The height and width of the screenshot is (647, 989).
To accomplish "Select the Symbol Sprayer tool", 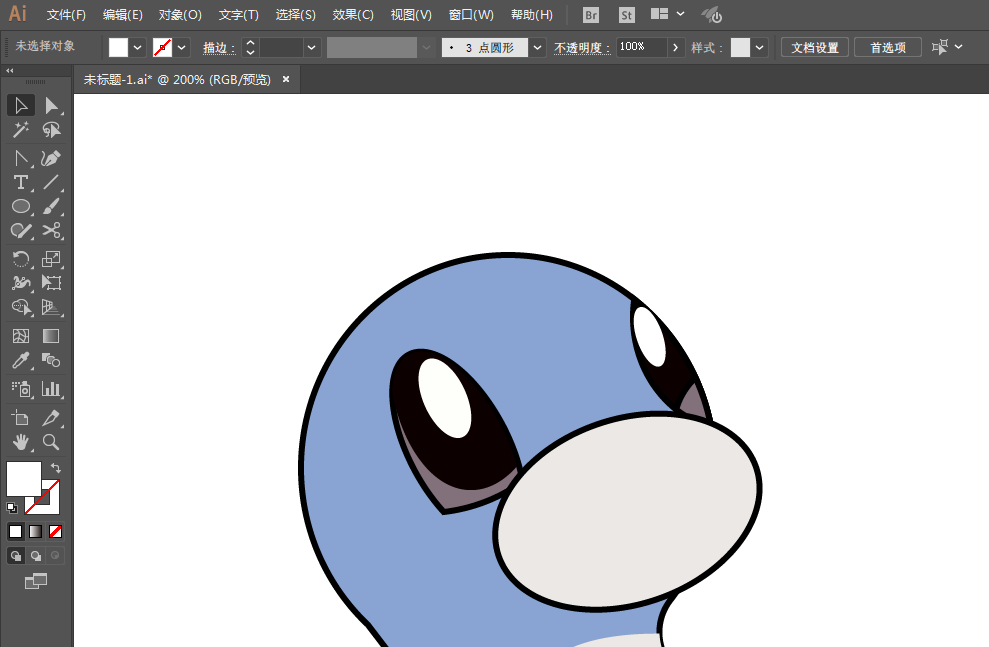I will coord(21,389).
